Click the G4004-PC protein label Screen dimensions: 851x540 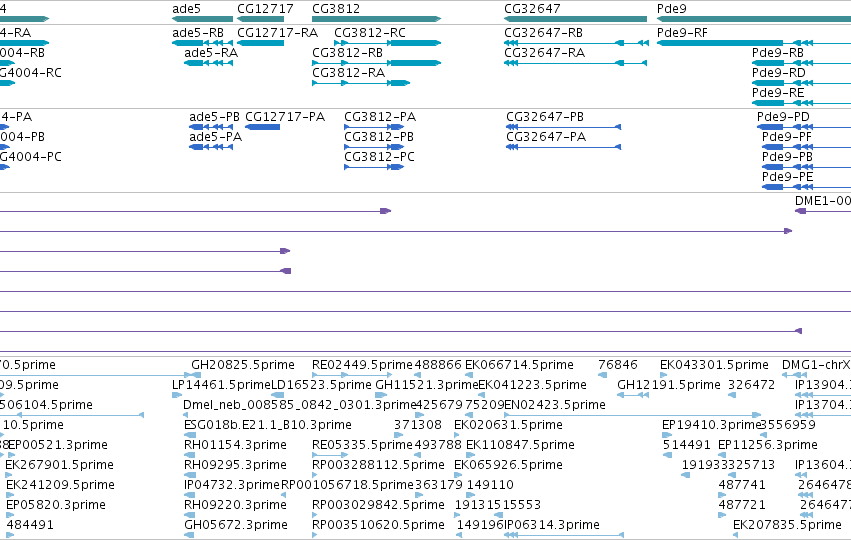(30, 157)
